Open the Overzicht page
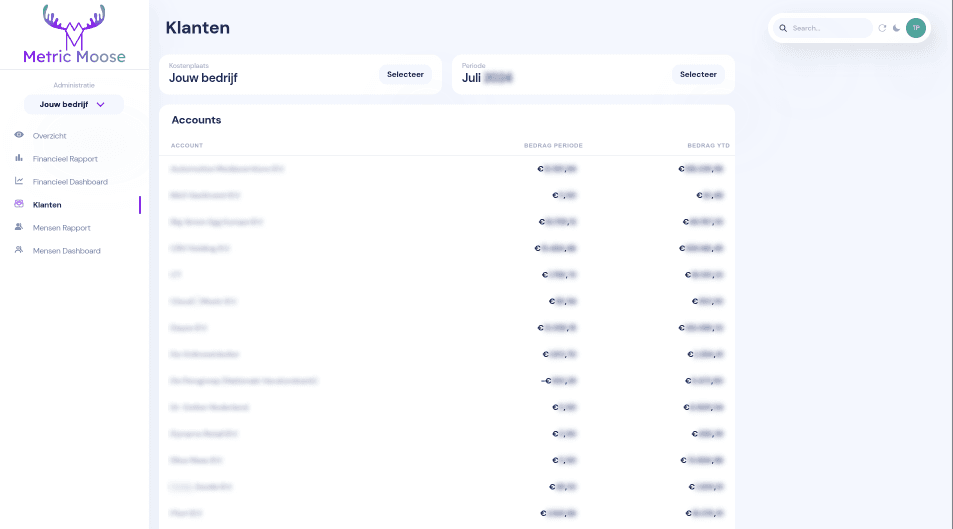The image size is (953, 529). click(49, 135)
